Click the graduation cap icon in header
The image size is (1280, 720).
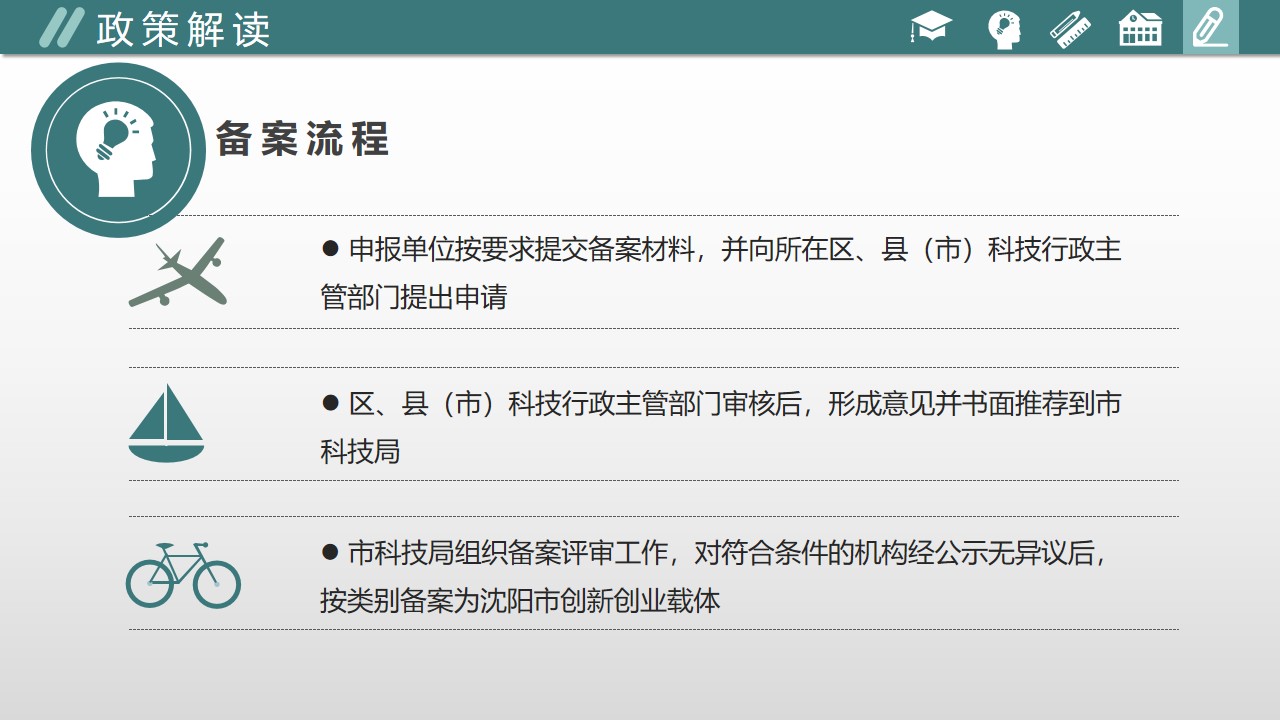tap(931, 27)
